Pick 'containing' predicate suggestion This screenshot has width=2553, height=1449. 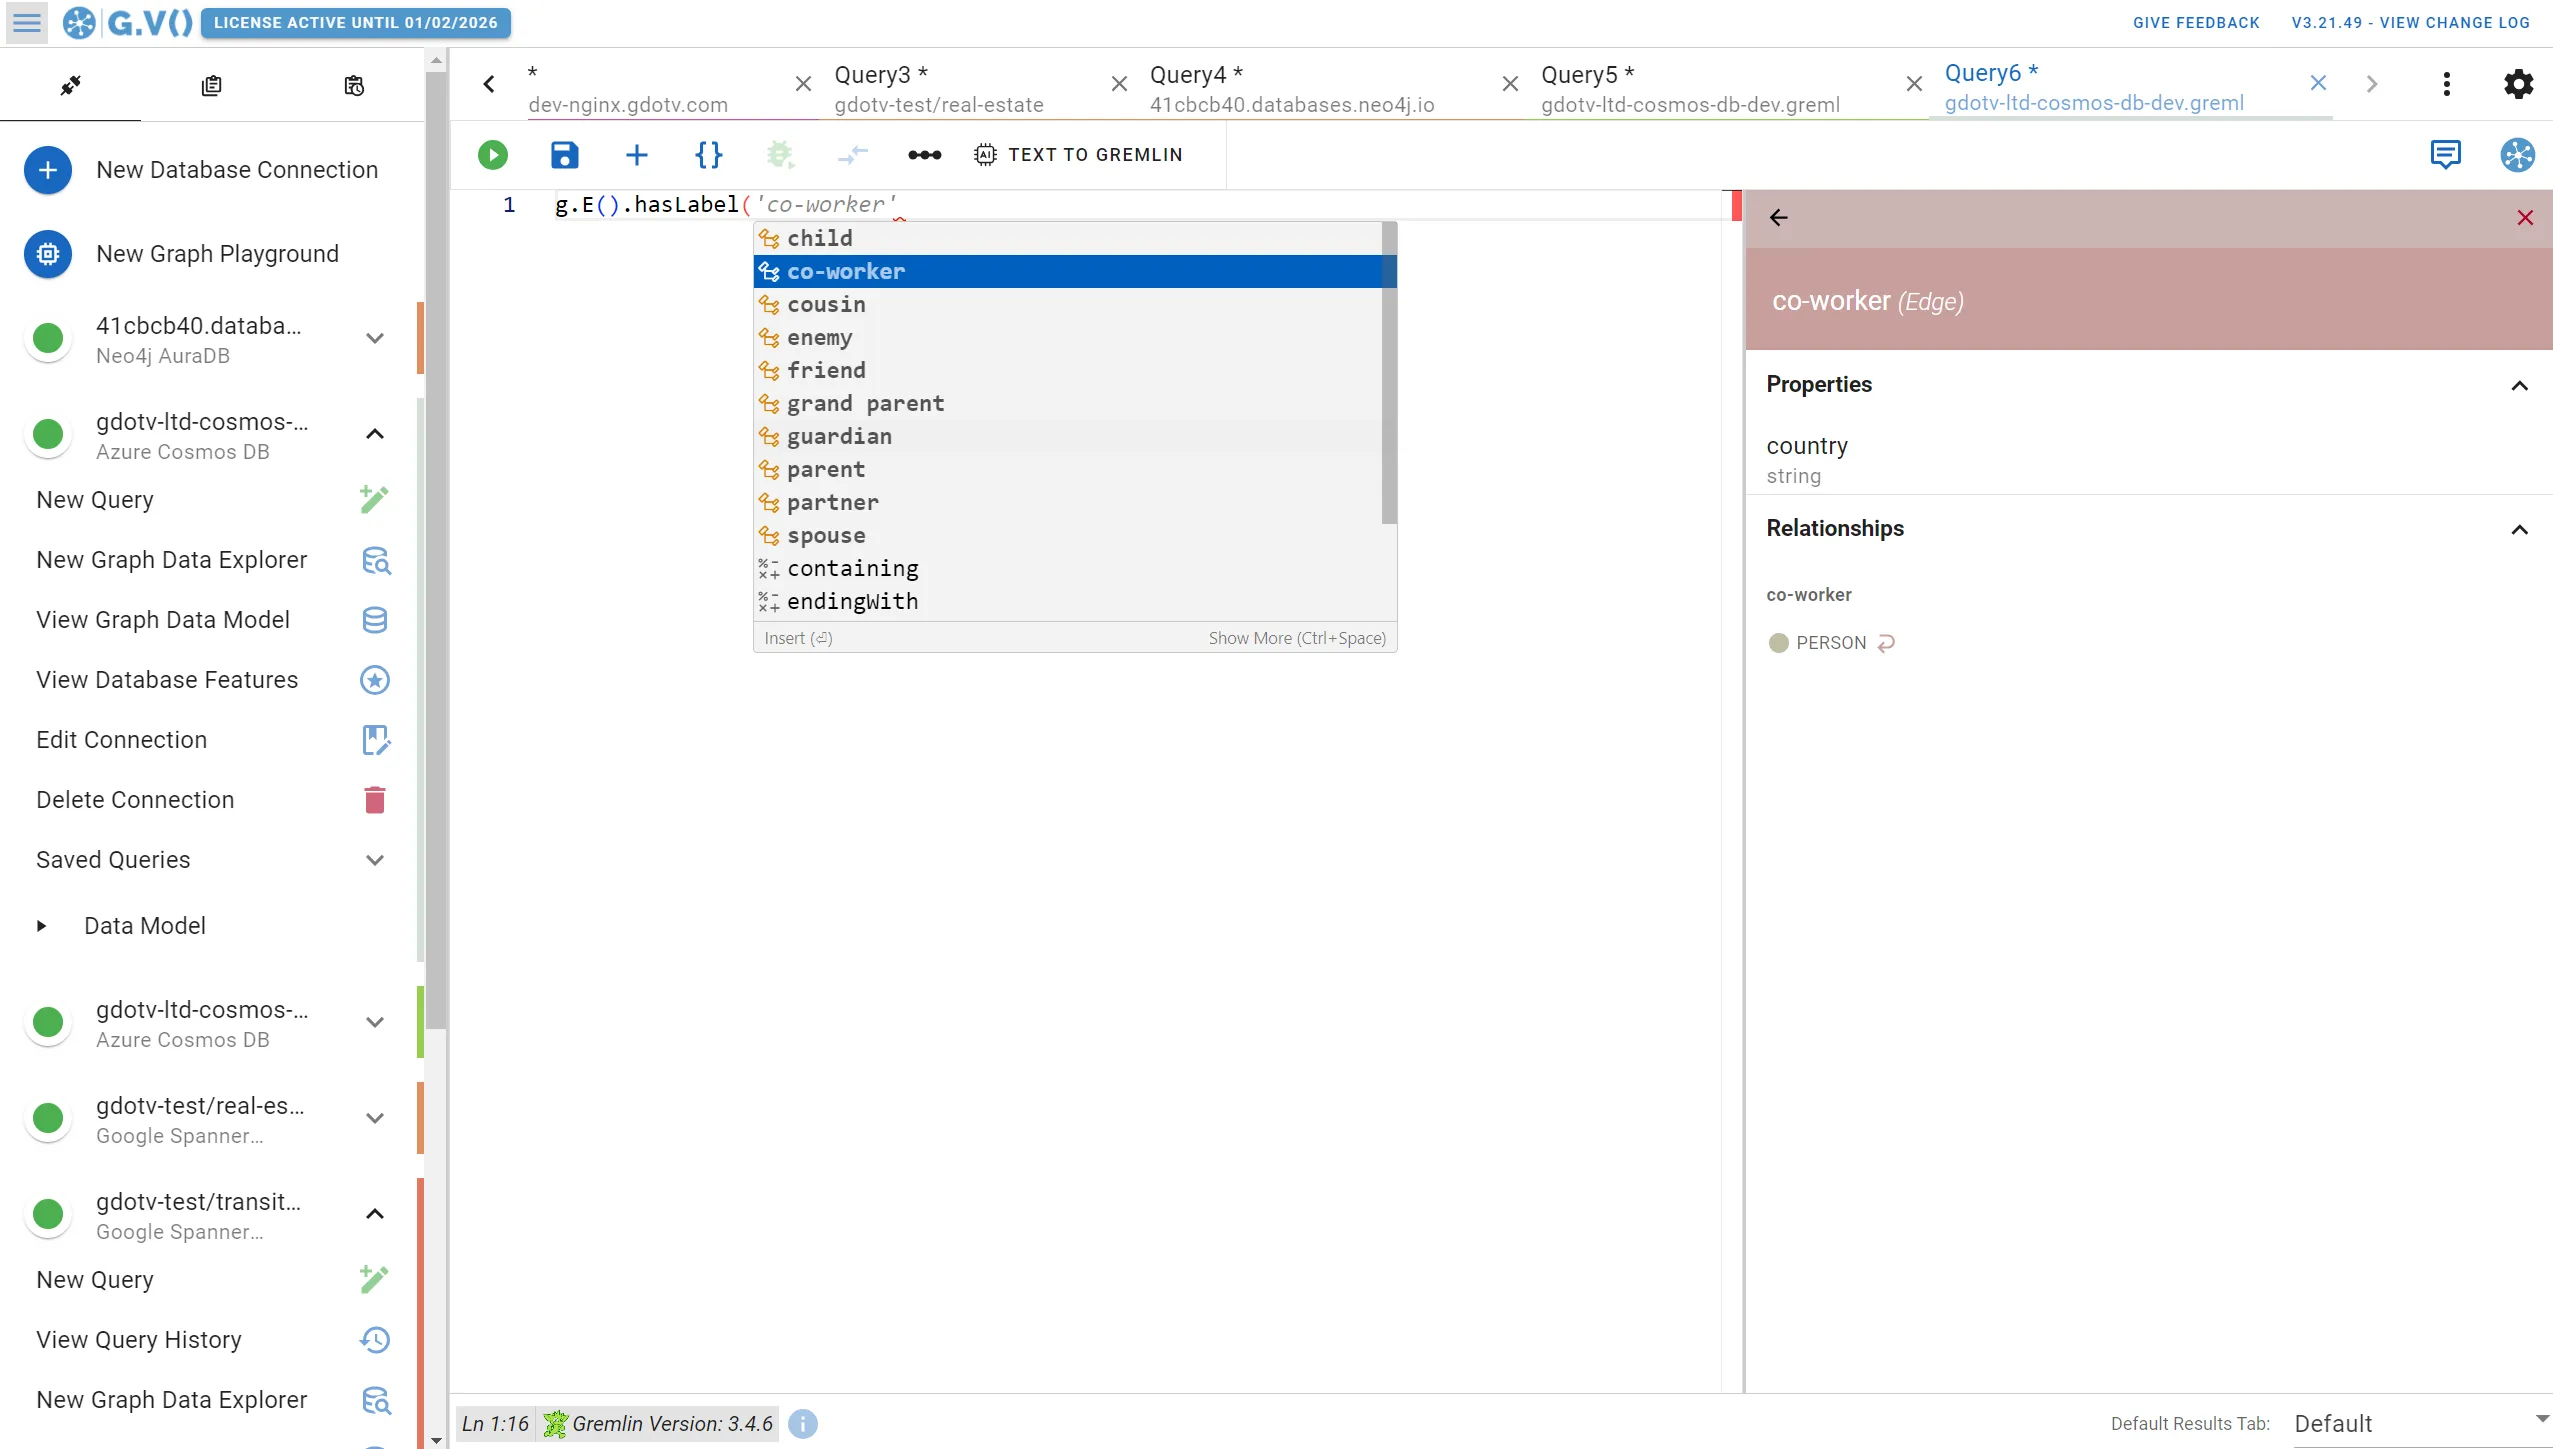pyautogui.click(x=1067, y=568)
